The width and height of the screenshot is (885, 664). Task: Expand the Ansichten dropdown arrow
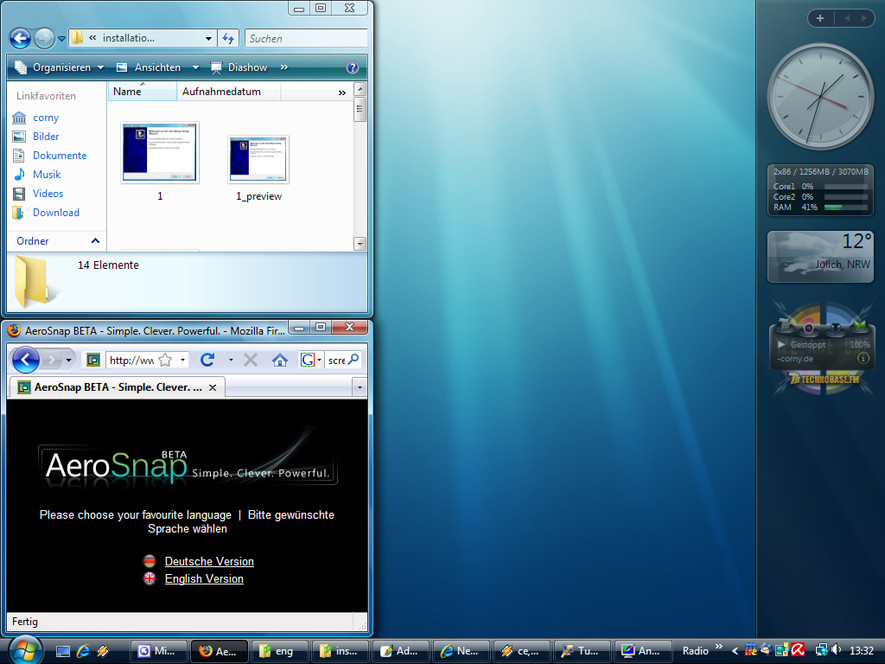[195, 67]
